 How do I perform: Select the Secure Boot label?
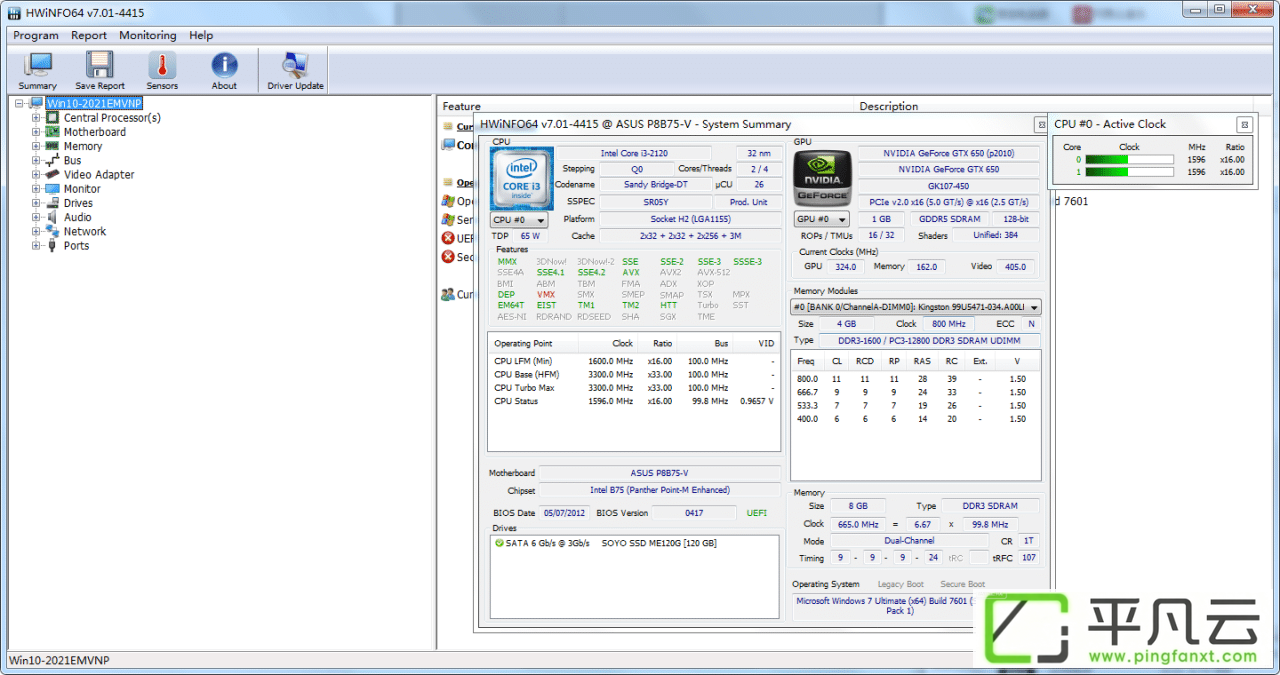(x=962, y=584)
